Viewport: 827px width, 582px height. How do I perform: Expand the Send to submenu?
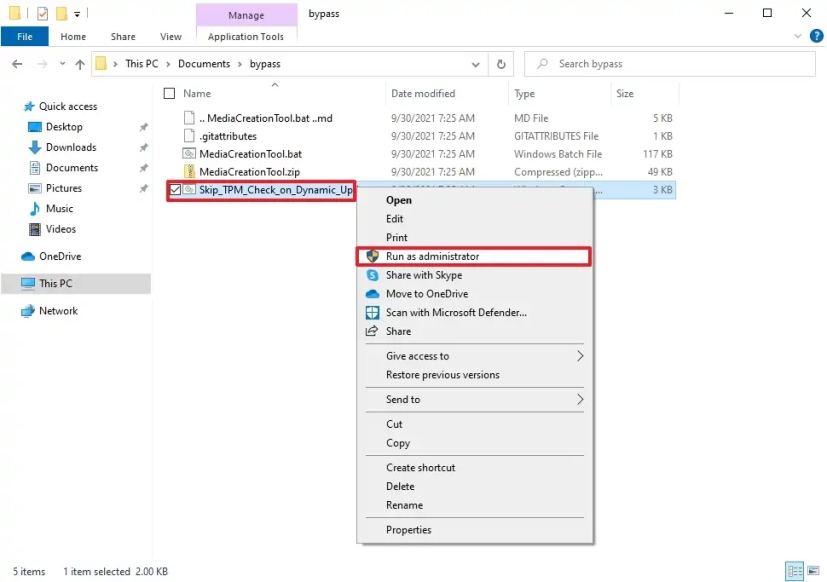point(580,399)
